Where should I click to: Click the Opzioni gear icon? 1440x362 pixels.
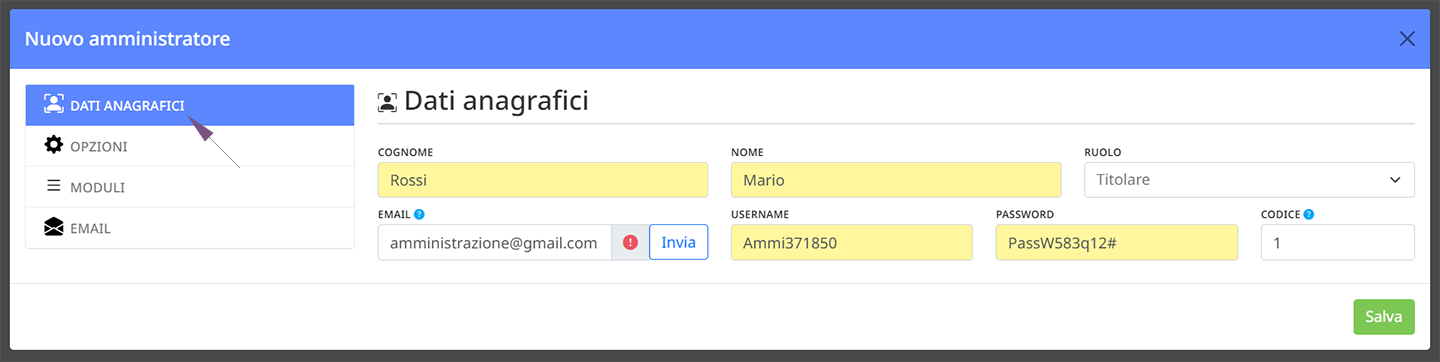[54, 145]
